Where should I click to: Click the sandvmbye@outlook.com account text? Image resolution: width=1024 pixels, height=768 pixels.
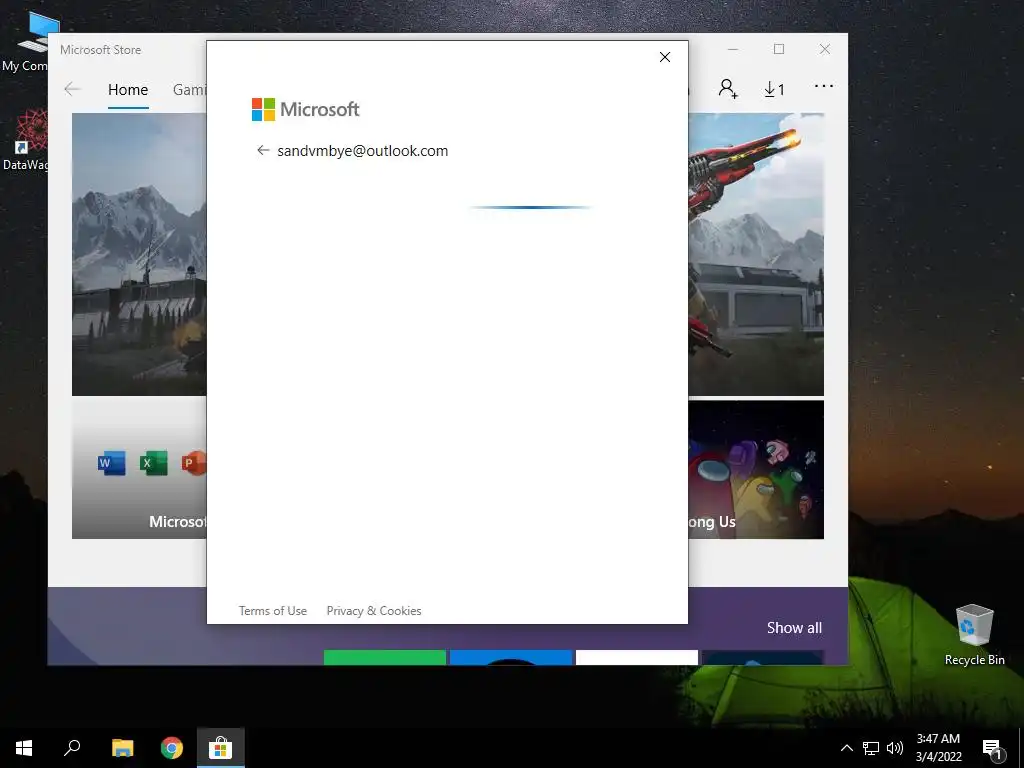(362, 151)
